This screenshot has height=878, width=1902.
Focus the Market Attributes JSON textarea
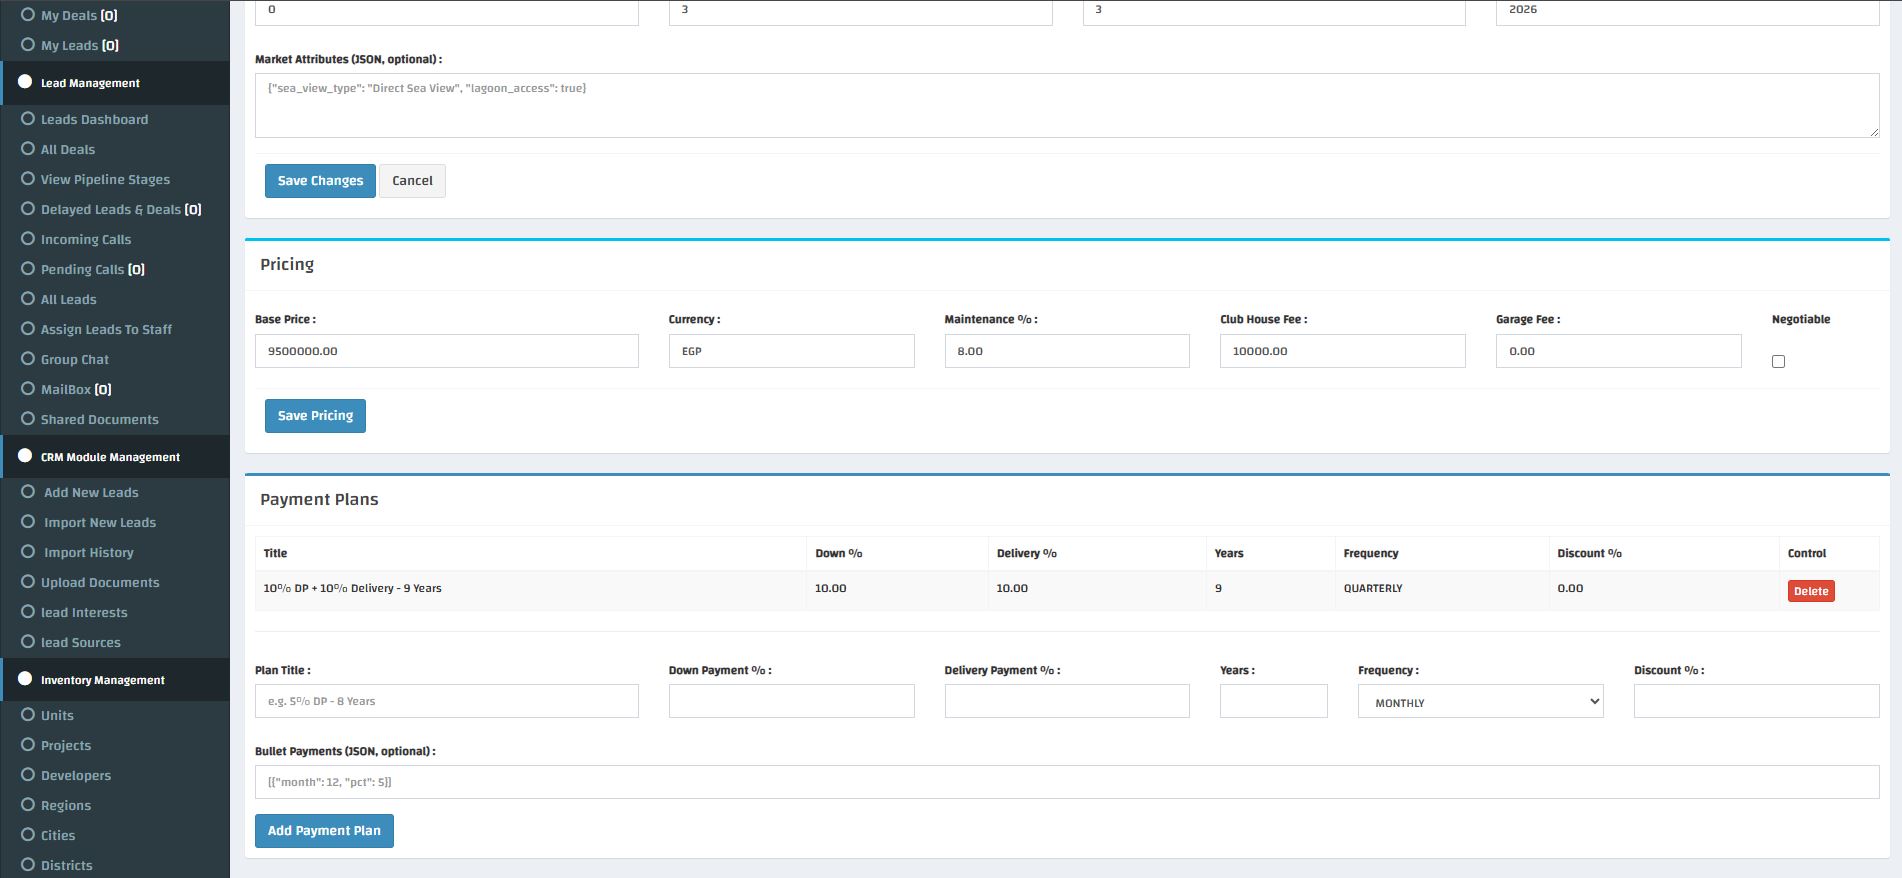(x=1067, y=105)
